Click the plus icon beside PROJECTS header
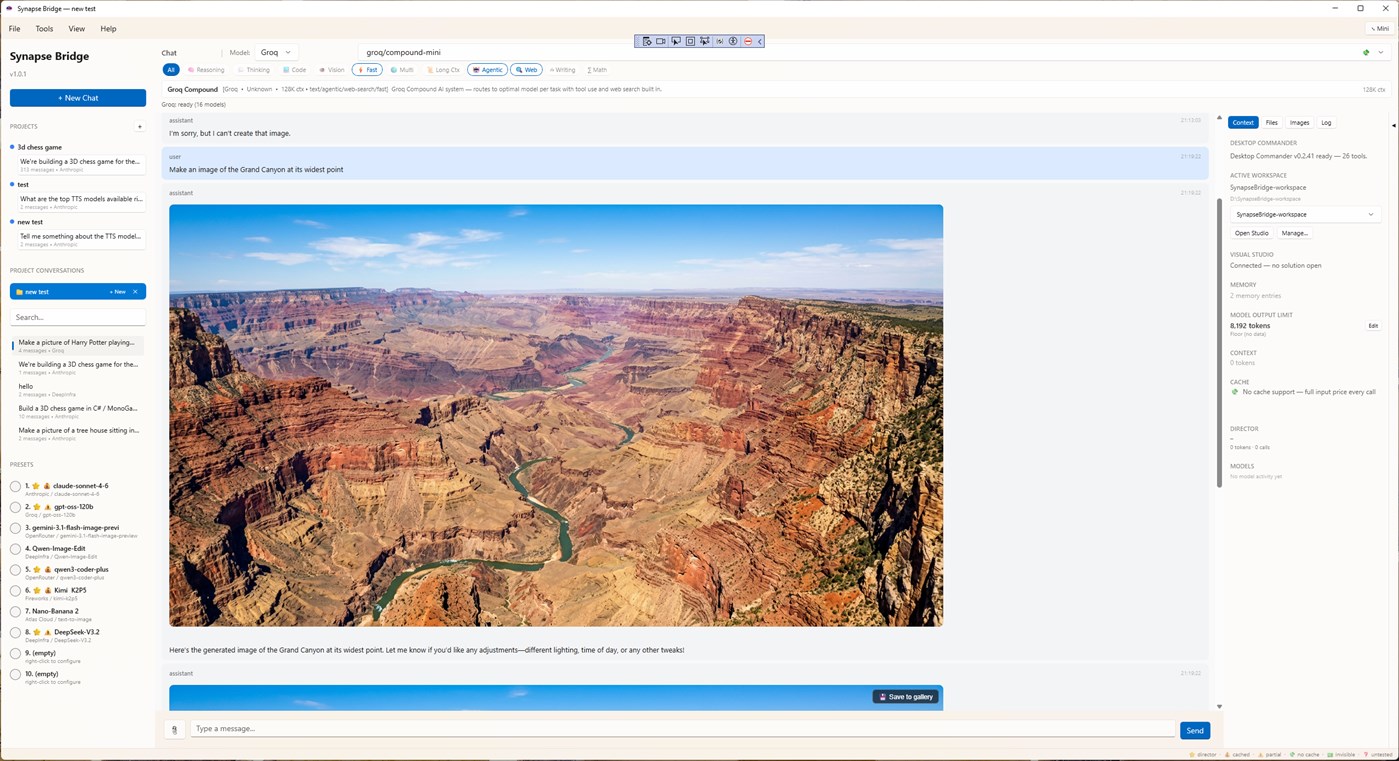The height and width of the screenshot is (761, 1399). (140, 127)
